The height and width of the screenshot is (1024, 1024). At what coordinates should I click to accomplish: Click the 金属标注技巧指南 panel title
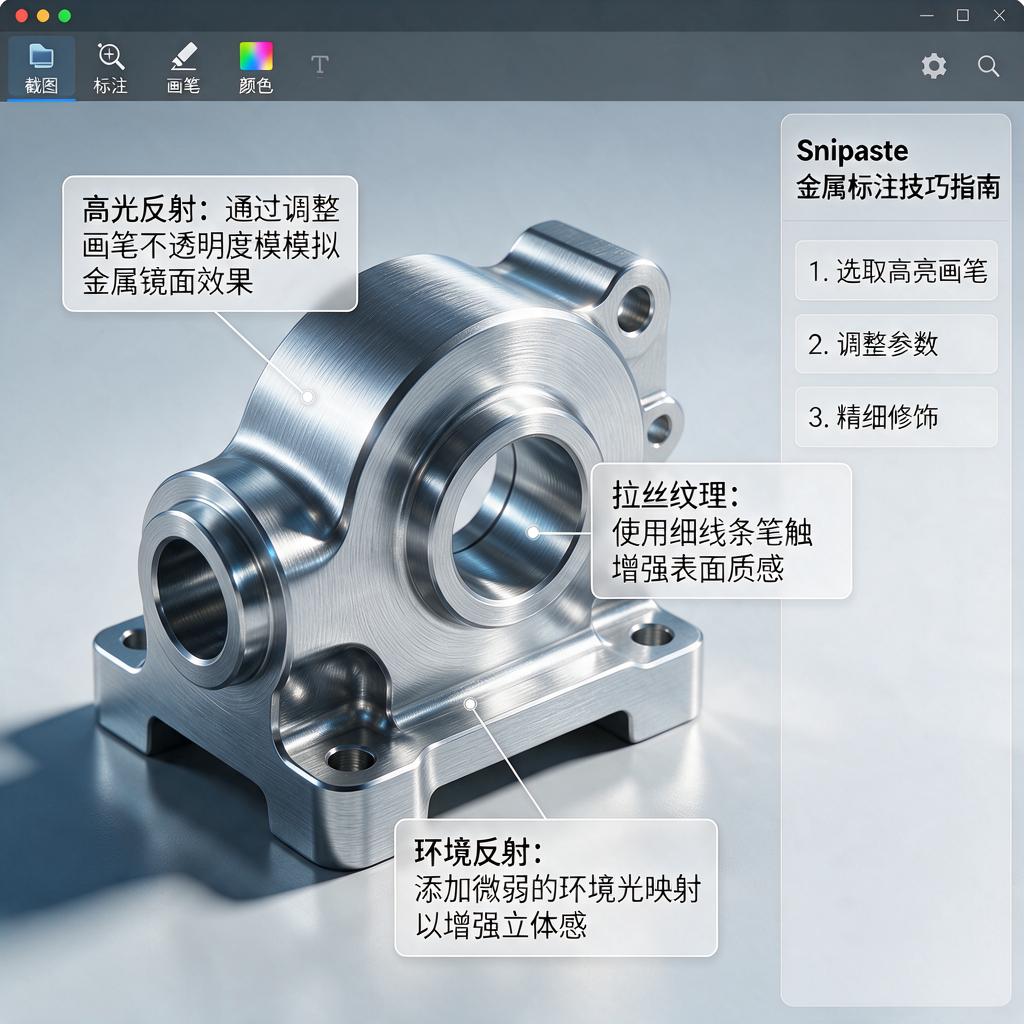898,187
